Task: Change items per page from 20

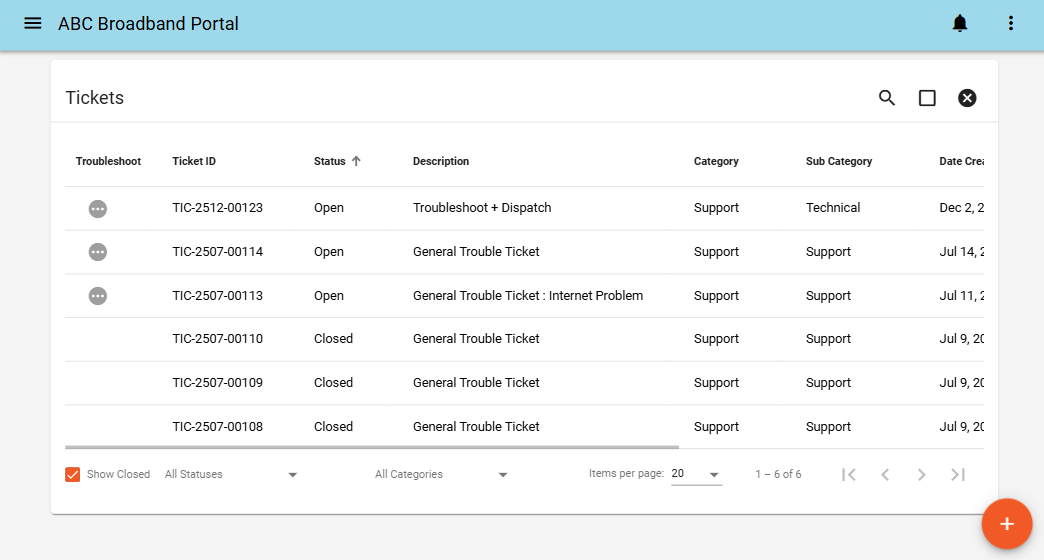Action: 696,474
